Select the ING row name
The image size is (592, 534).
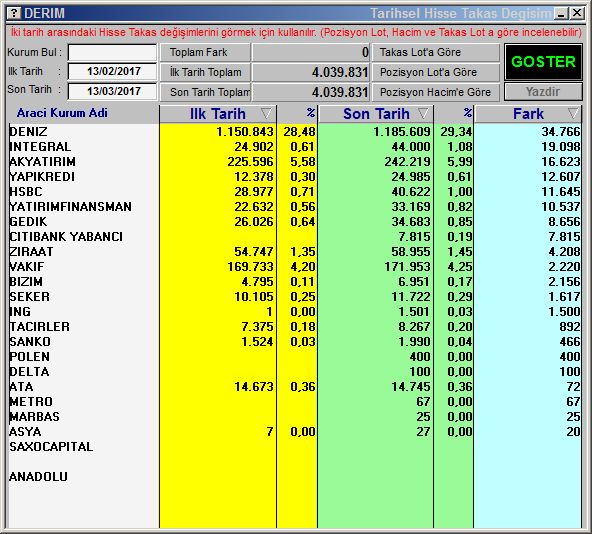click(20, 312)
